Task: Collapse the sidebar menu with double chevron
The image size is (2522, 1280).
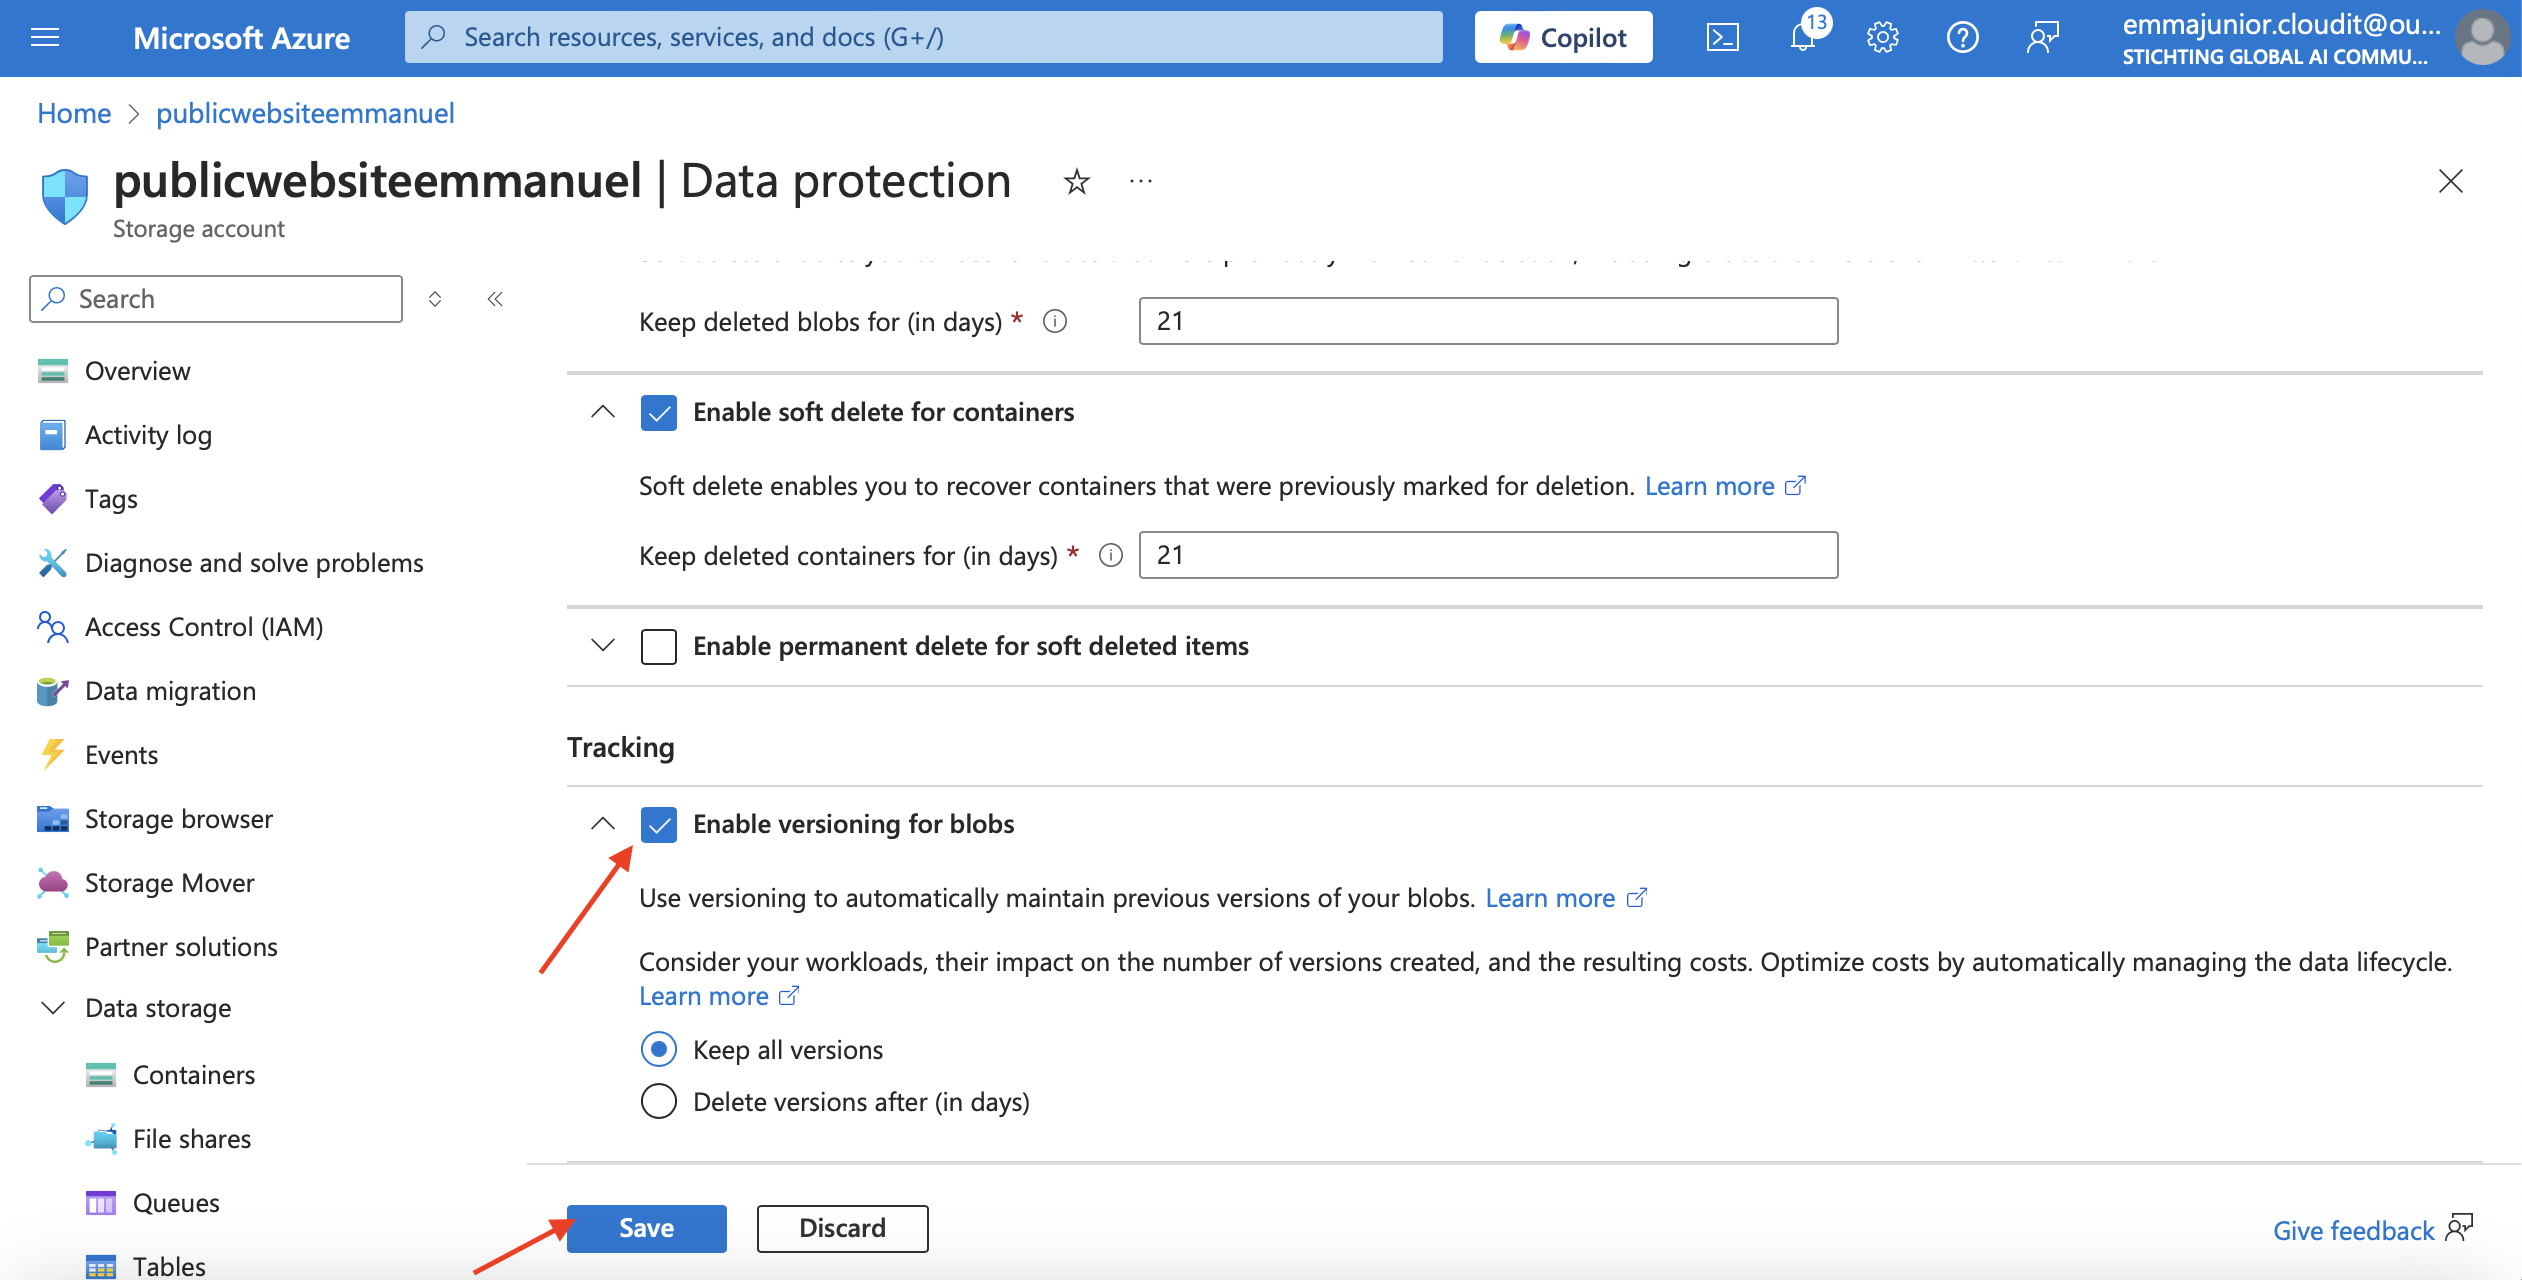Action: point(495,299)
